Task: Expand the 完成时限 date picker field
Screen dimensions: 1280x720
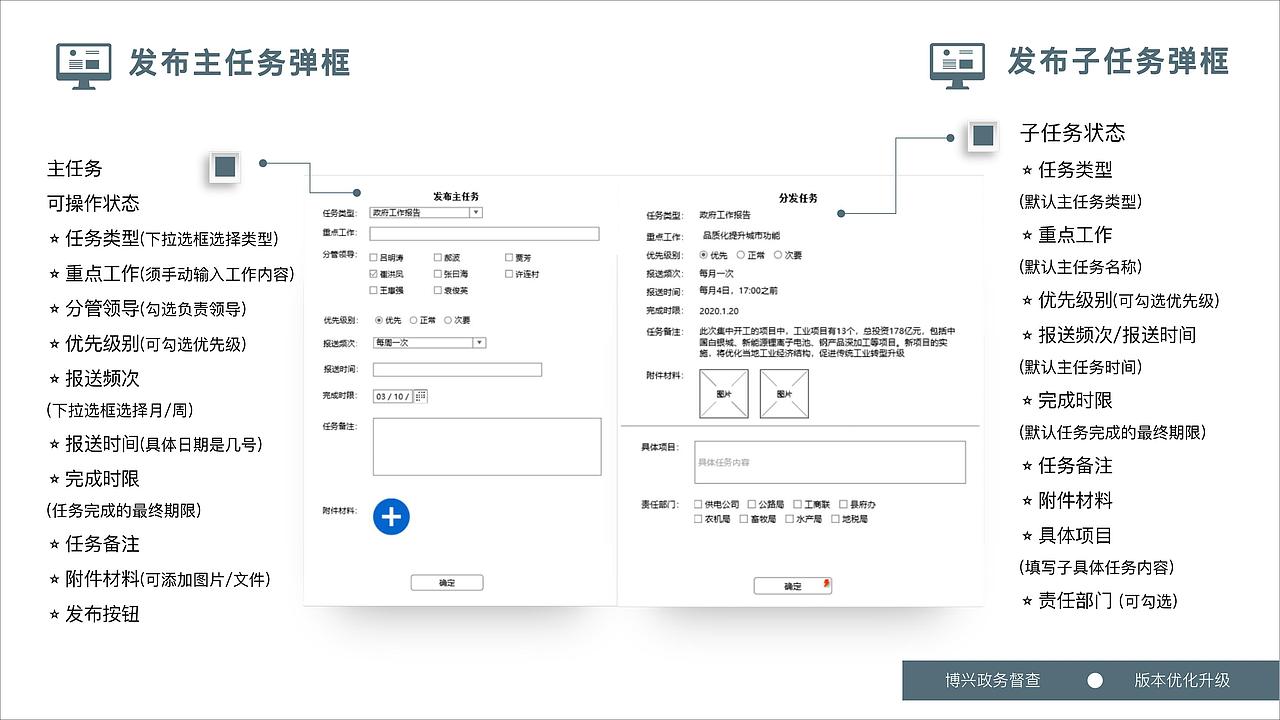Action: [x=396, y=395]
